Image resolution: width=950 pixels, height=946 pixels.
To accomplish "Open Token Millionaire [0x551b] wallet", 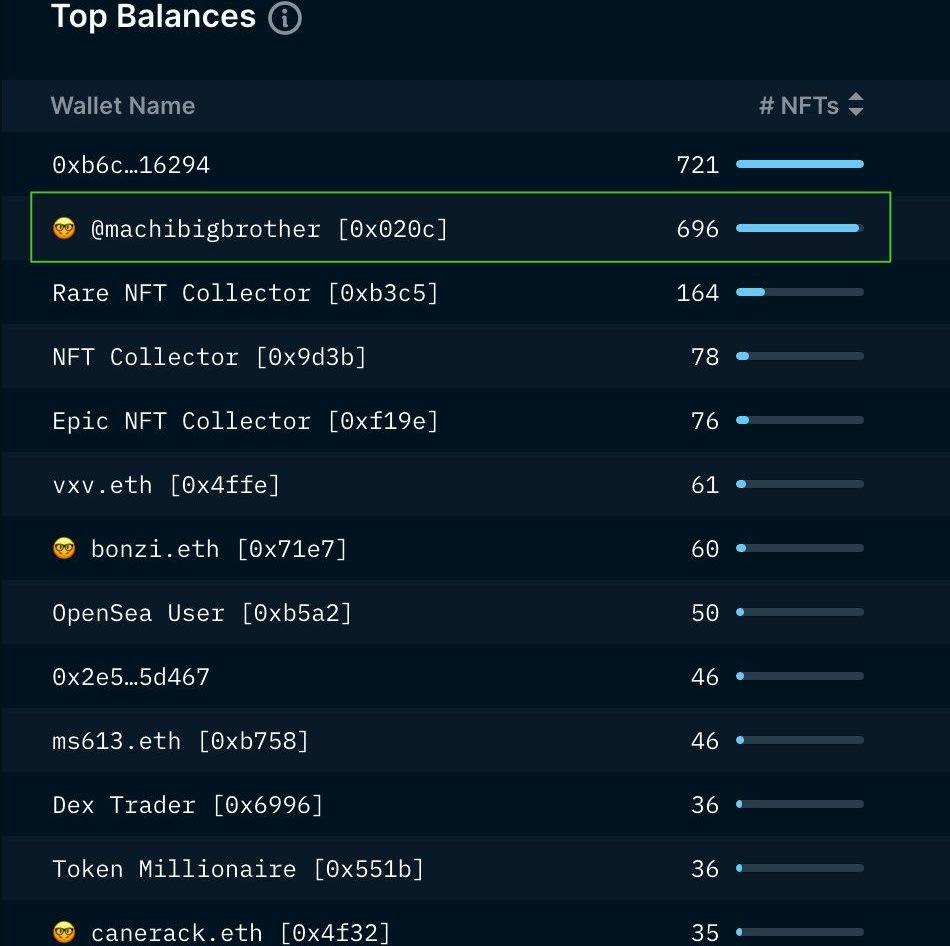I will tap(238, 869).
